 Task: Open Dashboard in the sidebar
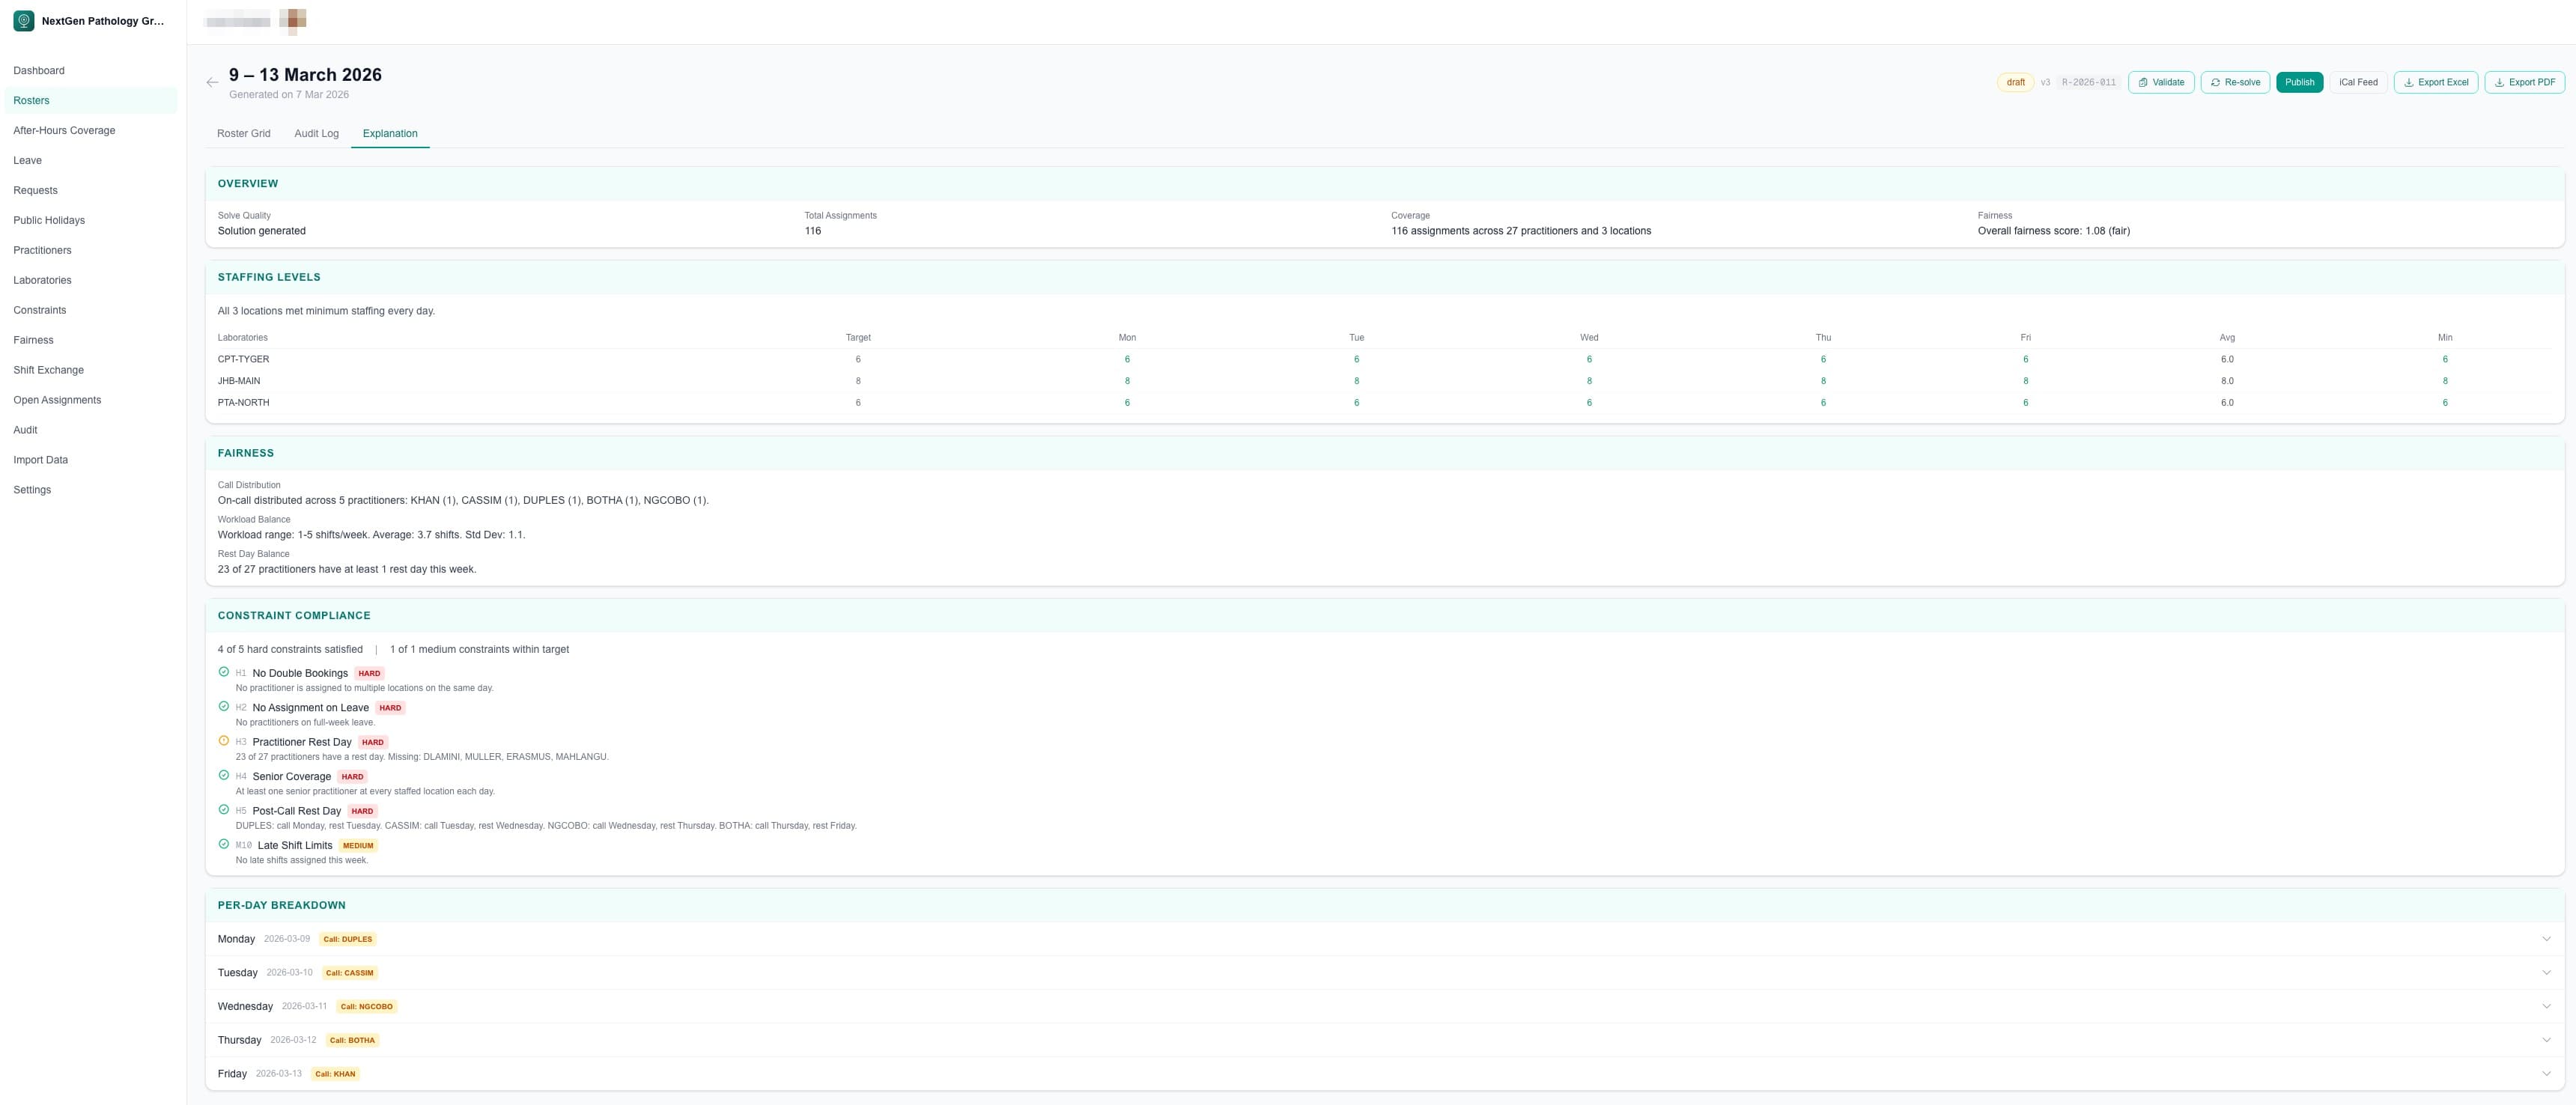click(91, 71)
